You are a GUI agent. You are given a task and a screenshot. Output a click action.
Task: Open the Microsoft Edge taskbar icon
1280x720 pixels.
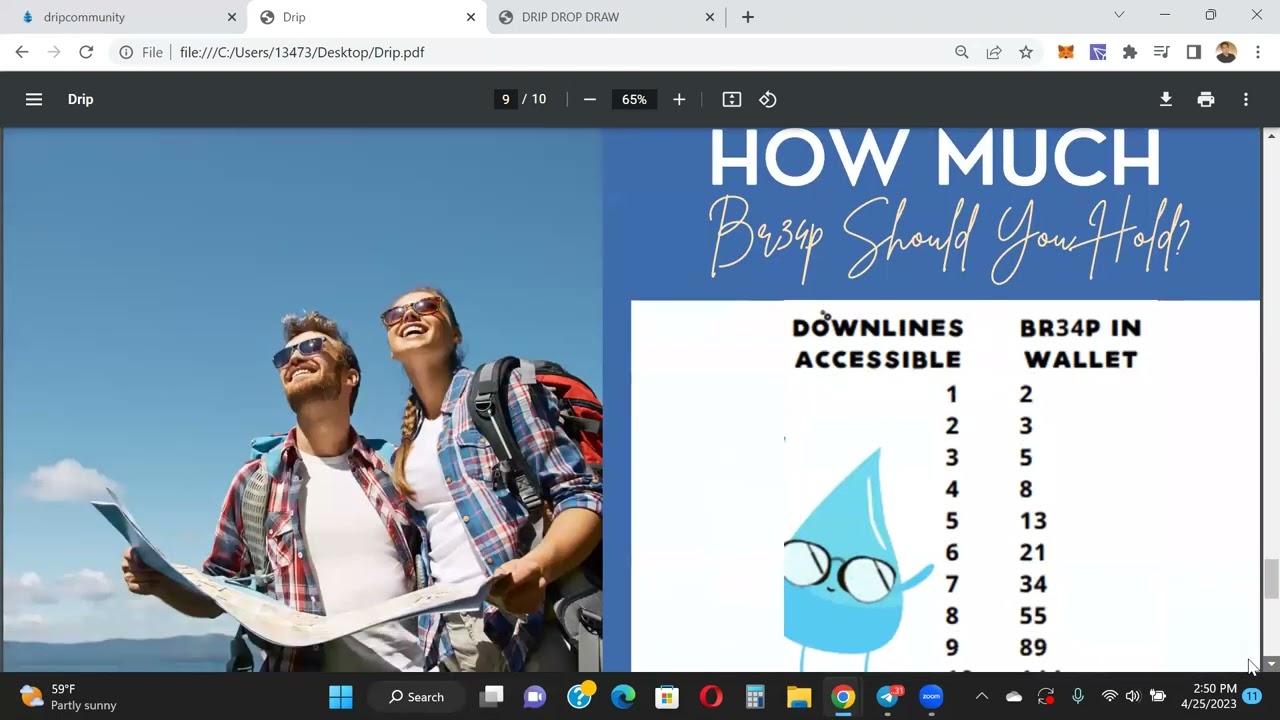pyautogui.click(x=623, y=696)
